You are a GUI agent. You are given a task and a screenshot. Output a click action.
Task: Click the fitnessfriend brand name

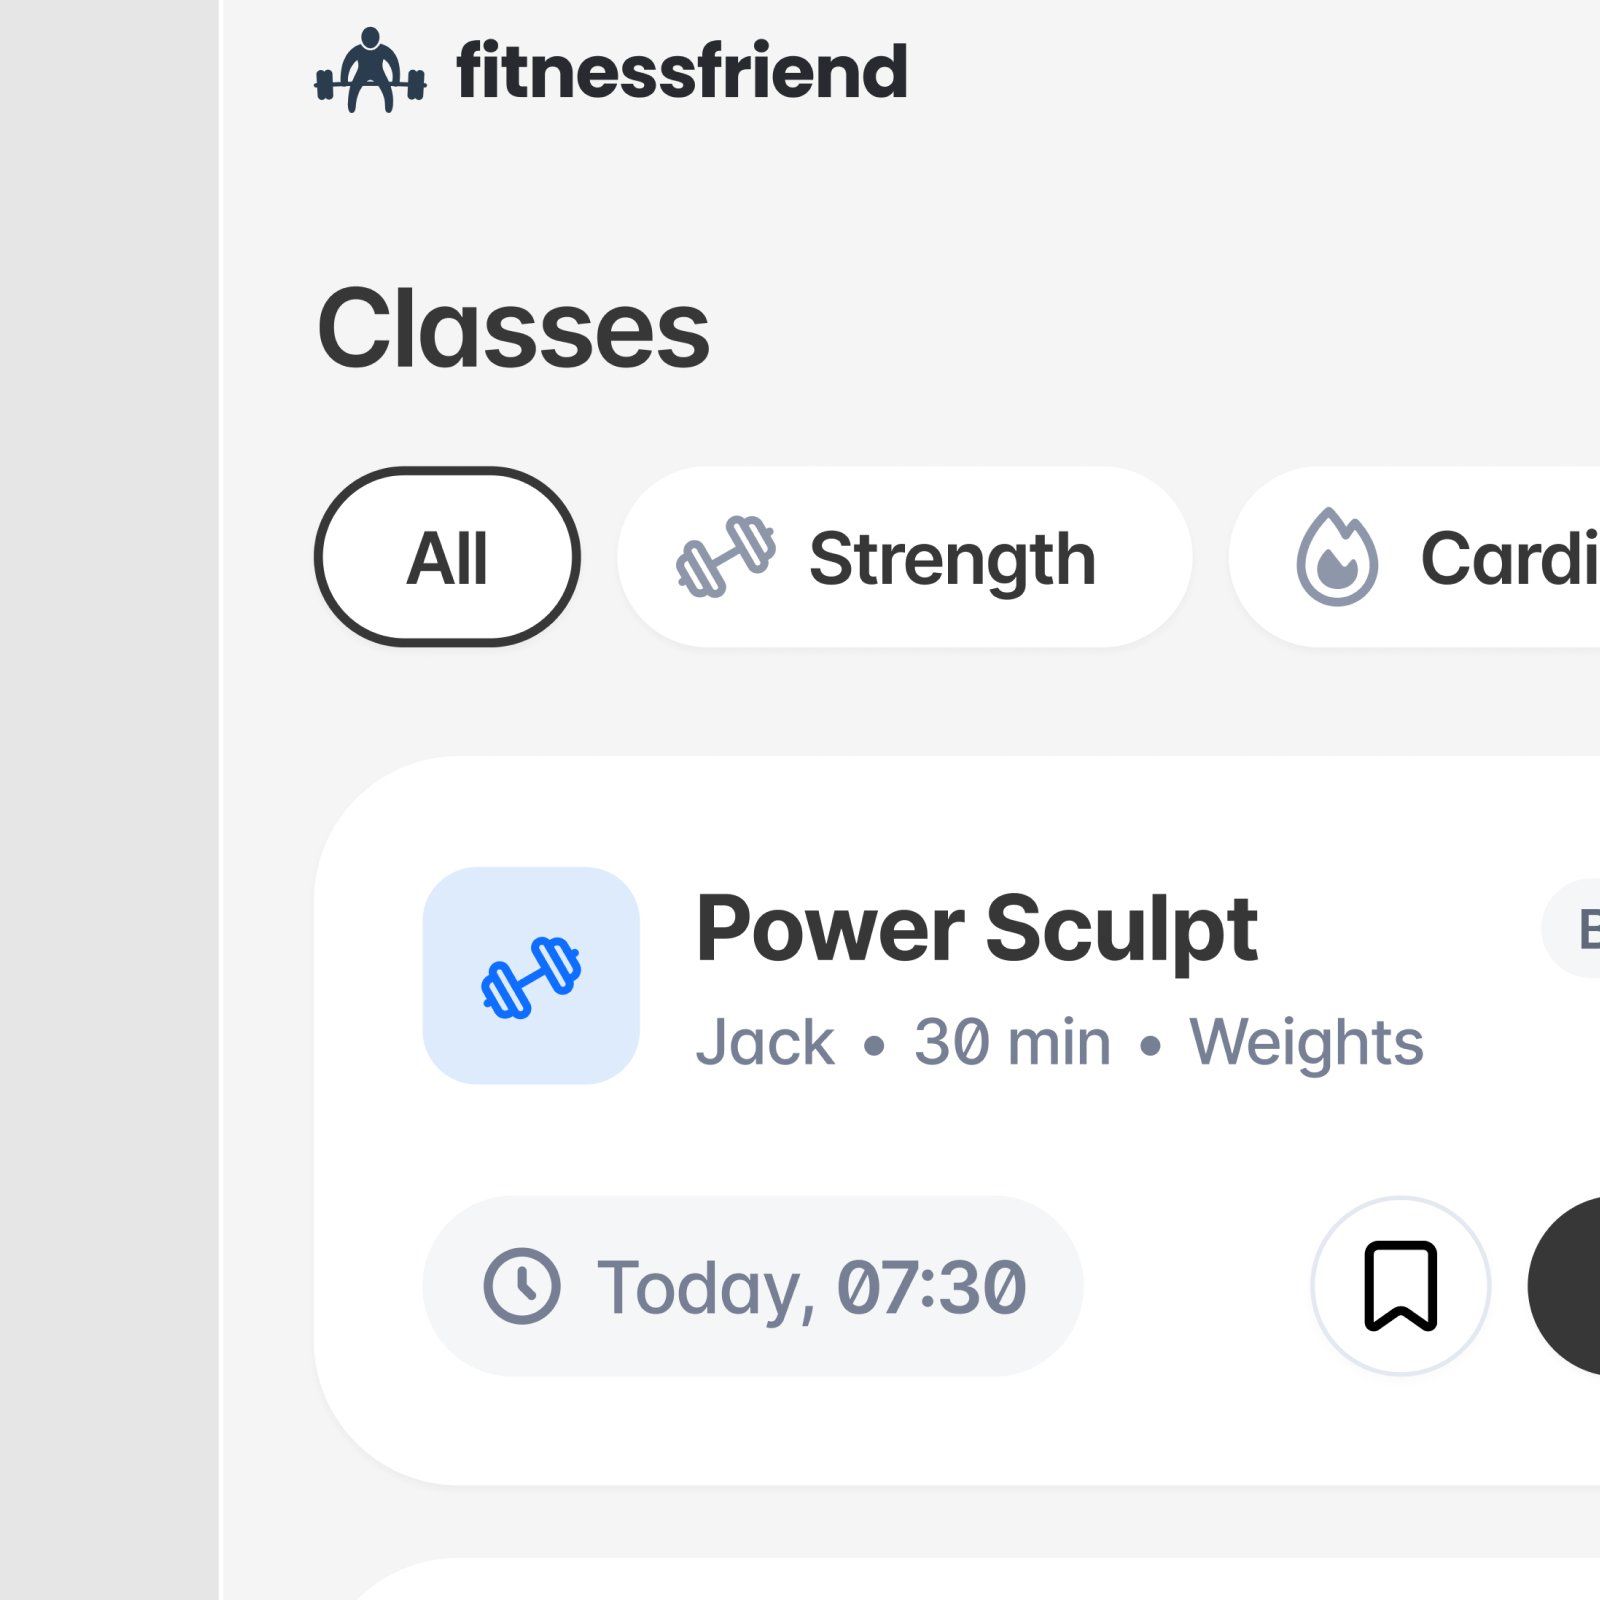pos(682,71)
